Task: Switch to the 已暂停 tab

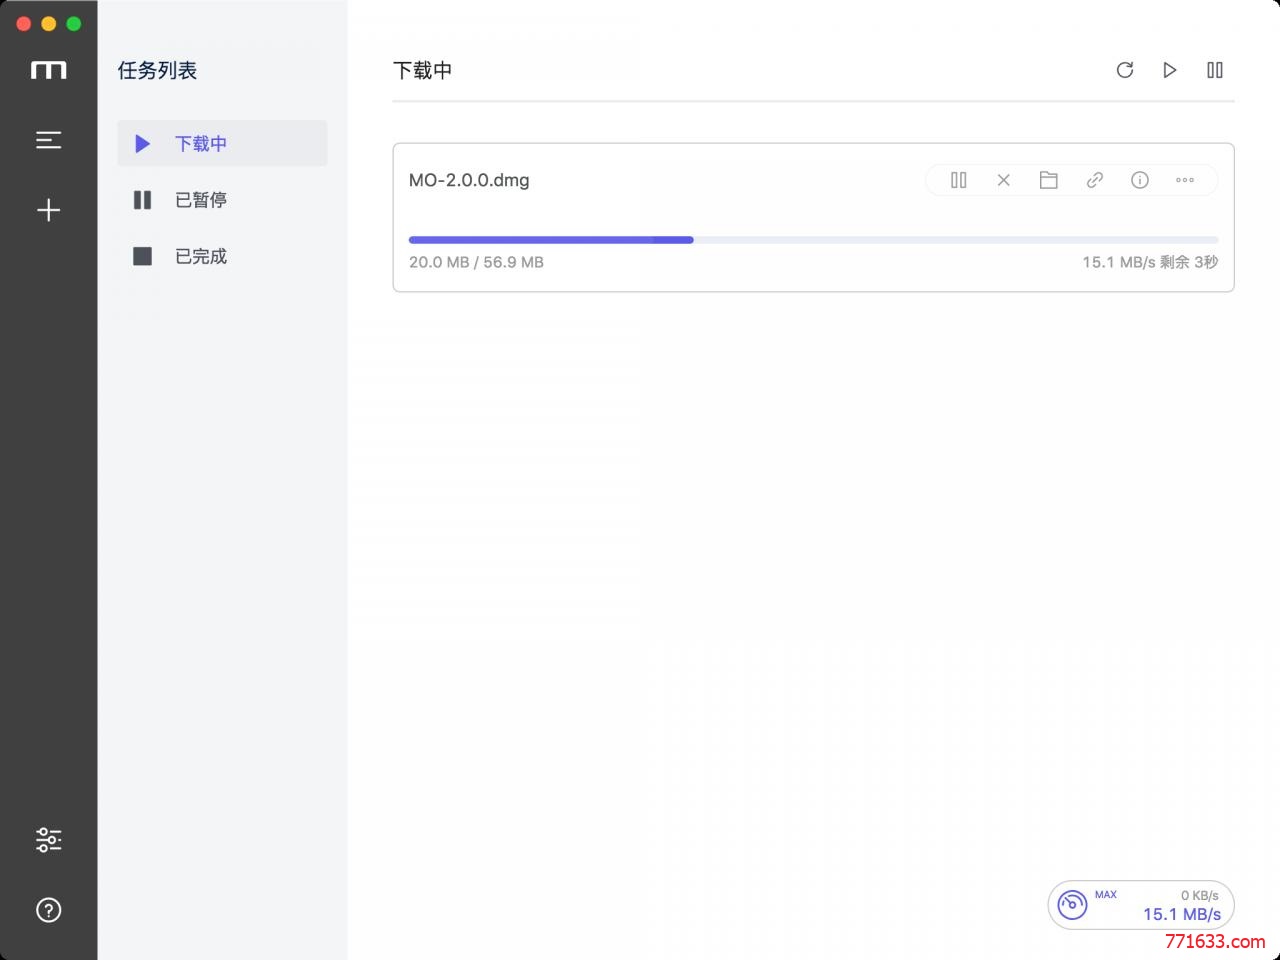Action: [x=222, y=200]
